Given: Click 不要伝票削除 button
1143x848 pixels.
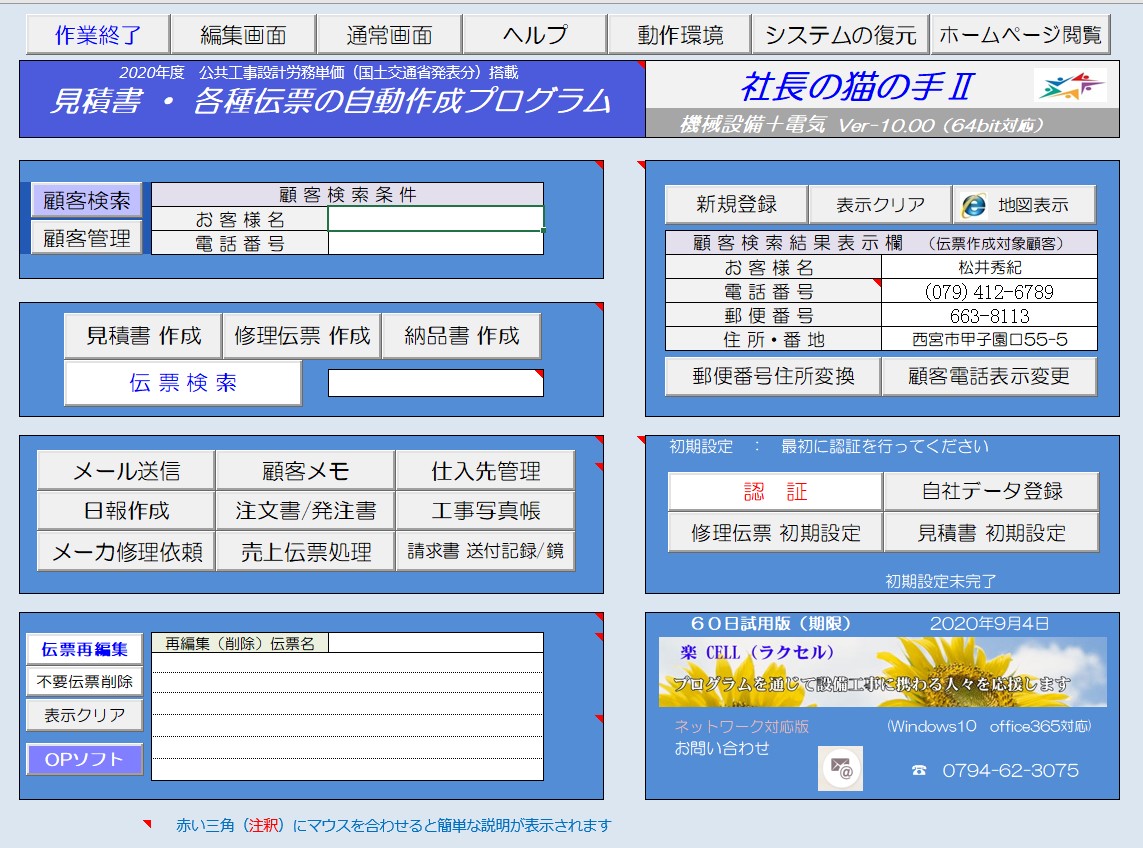Looking at the screenshot, I should point(85,682).
